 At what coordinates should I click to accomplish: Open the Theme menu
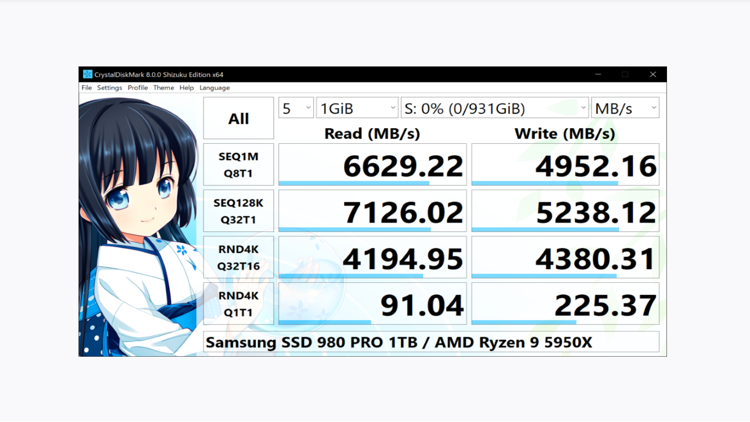coord(164,88)
